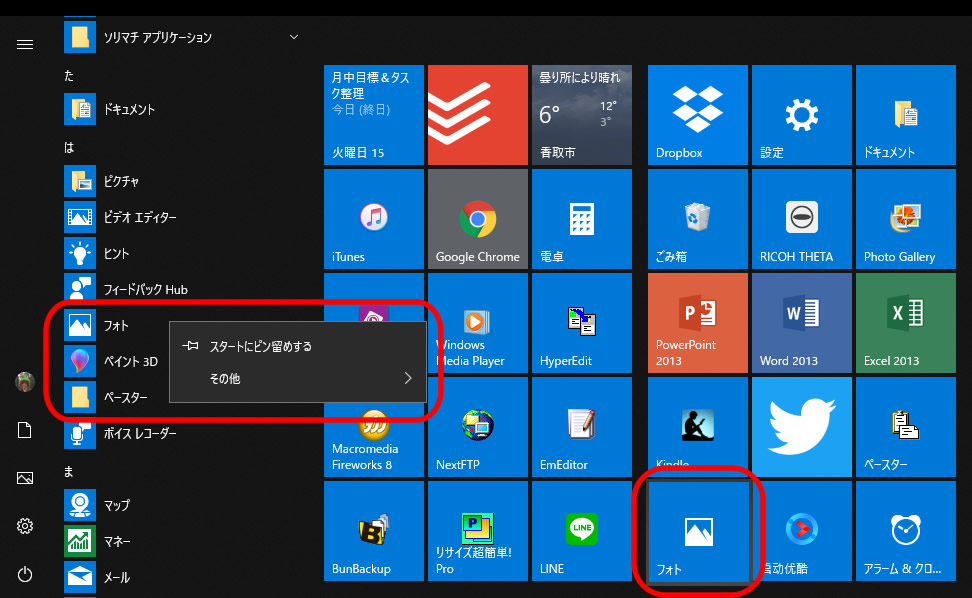Screen dimensions: 972x598
Task: Launch the LINE app tile
Action: 581,531
